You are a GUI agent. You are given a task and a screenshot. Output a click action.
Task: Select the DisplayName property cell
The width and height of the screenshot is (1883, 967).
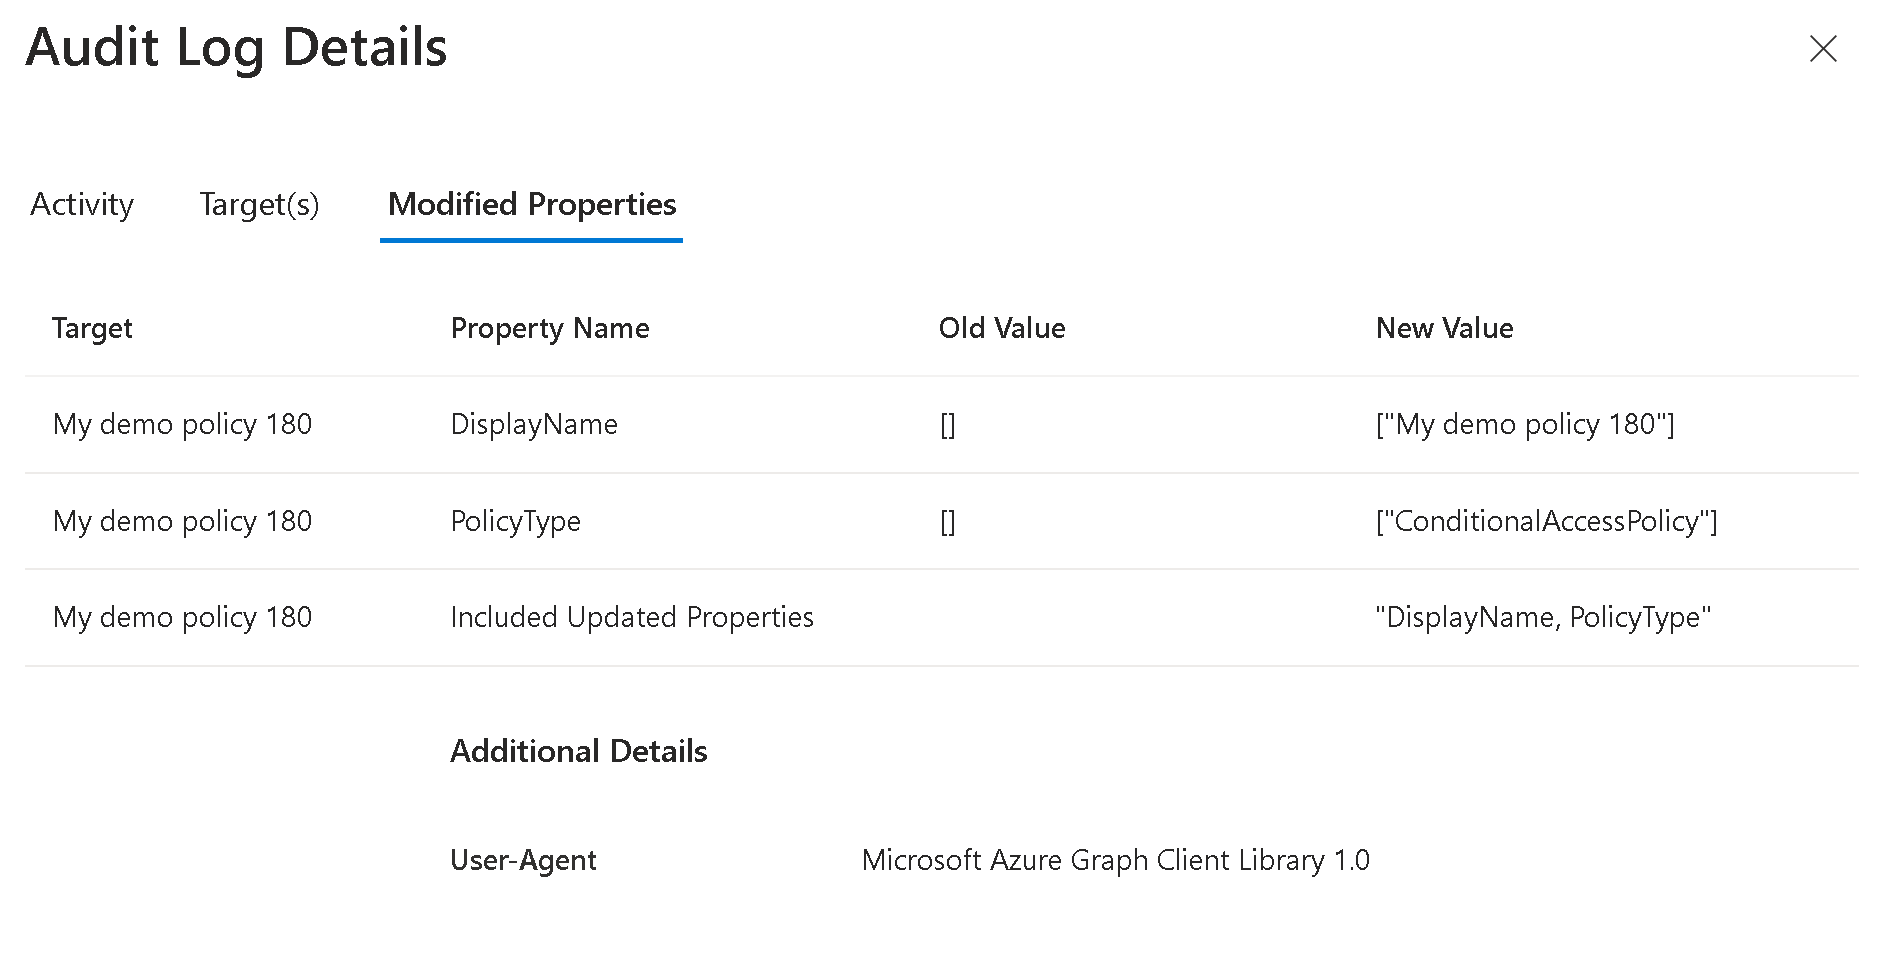pos(534,425)
